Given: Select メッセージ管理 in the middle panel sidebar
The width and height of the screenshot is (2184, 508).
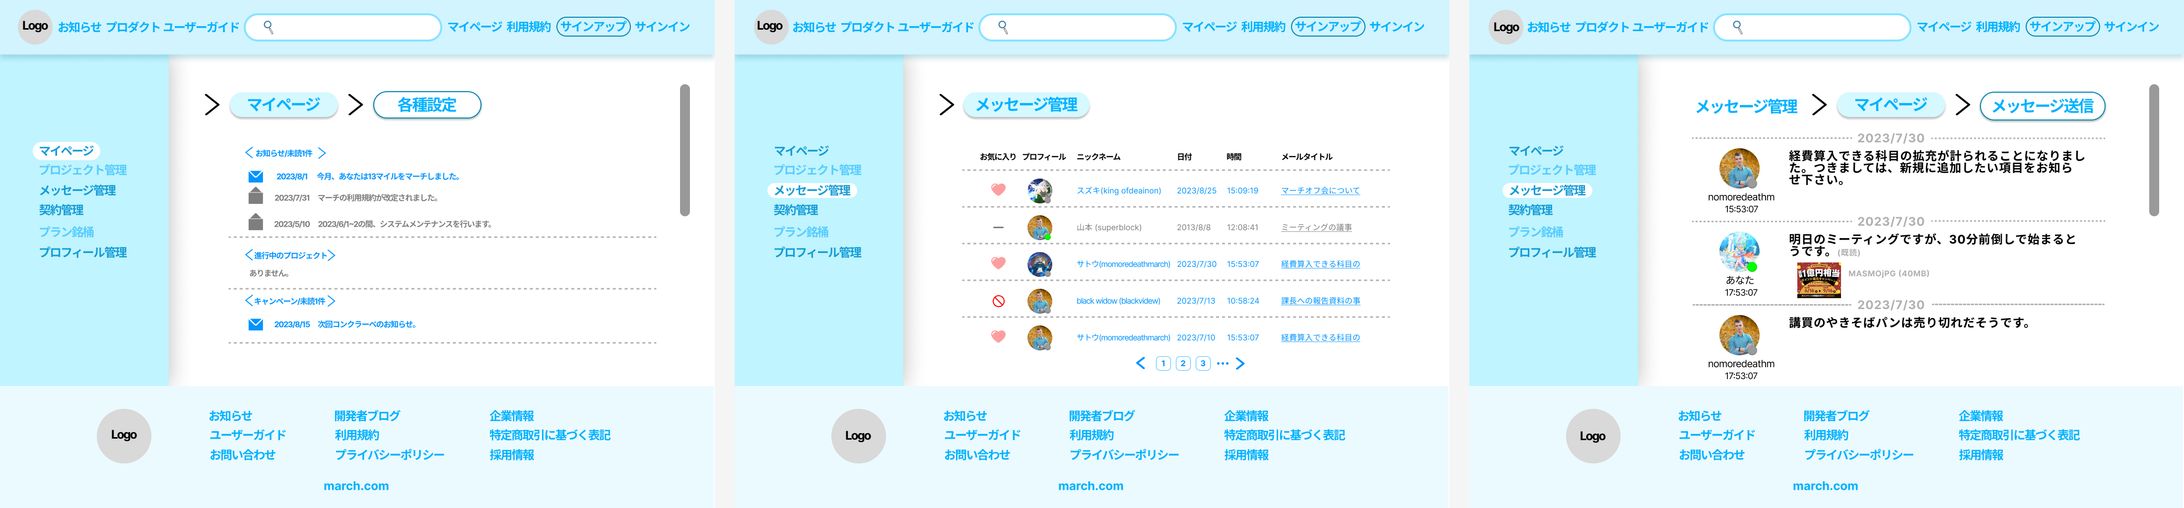Looking at the screenshot, I should click(x=812, y=190).
